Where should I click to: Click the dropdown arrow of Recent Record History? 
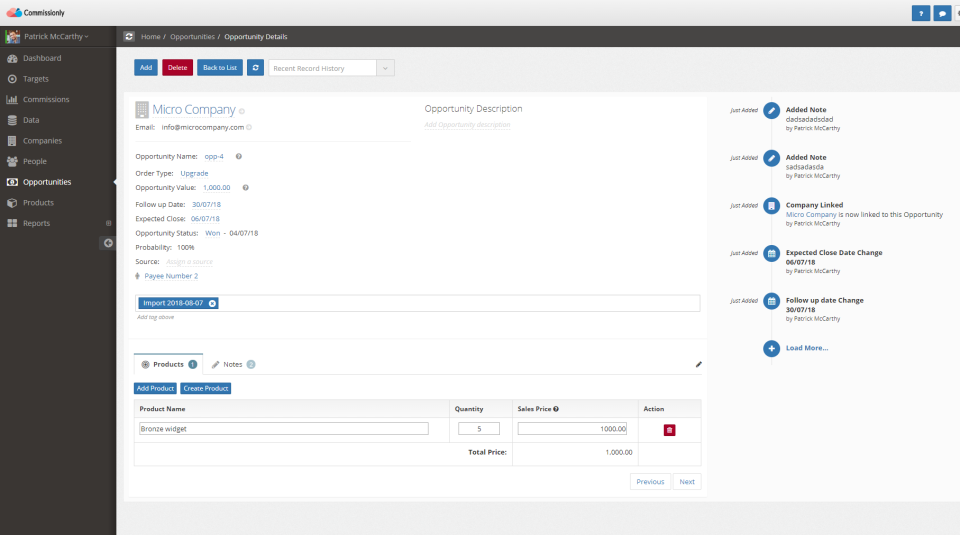385,68
